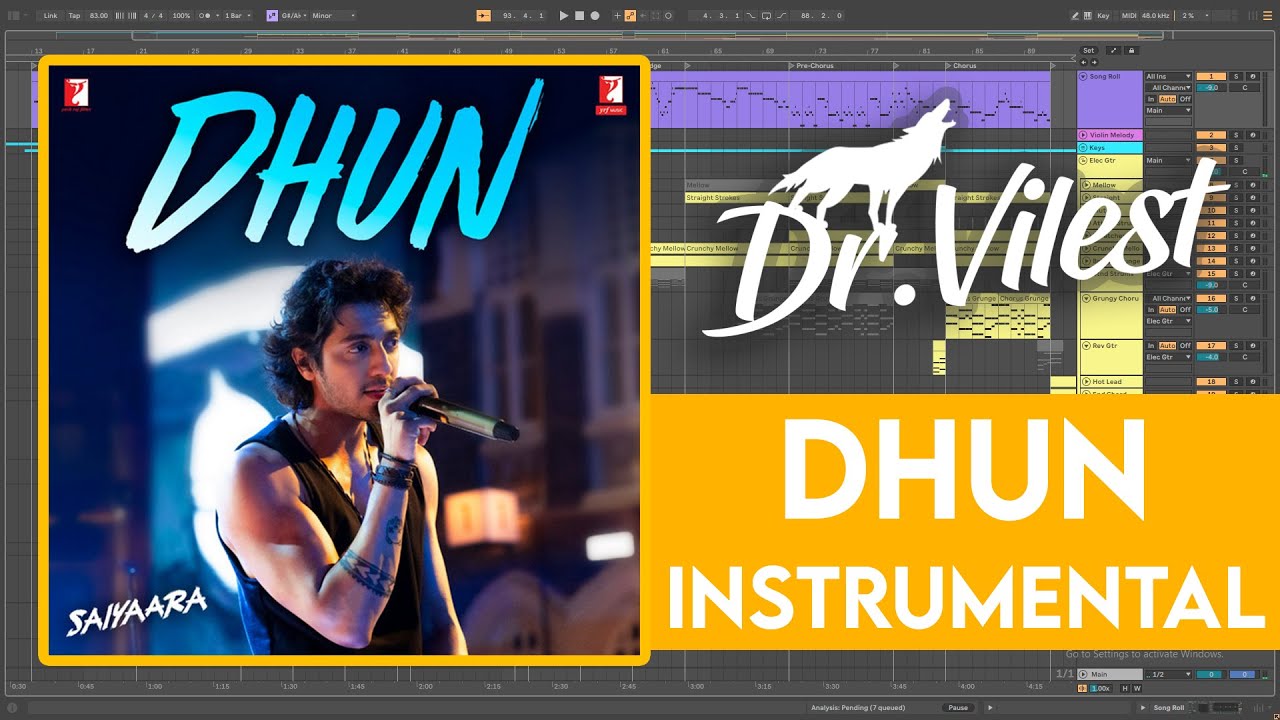The height and width of the screenshot is (720, 1280).
Task: Toggle the Punch-In switch icon
Action: (x=751, y=16)
